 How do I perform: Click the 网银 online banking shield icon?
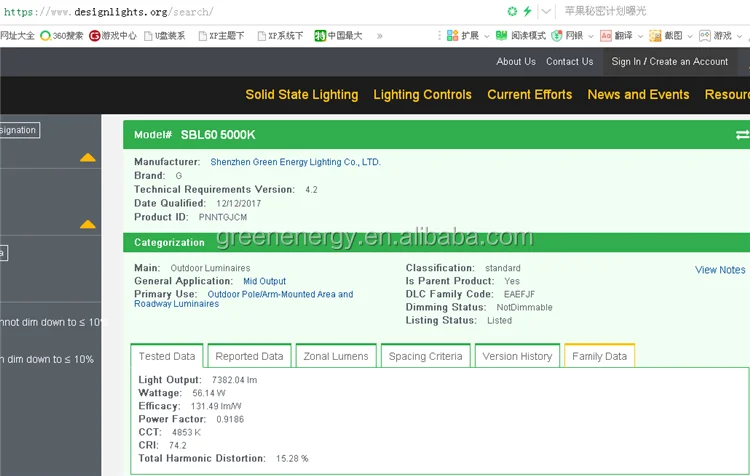tap(556, 36)
